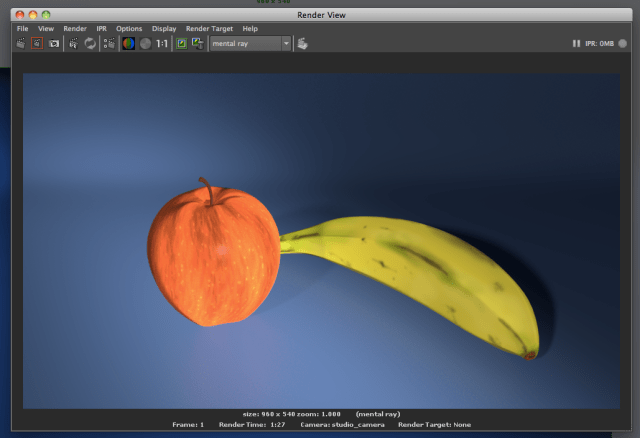The width and height of the screenshot is (640, 438).
Task: Toggle the 1:1 Real Size button
Action: point(162,44)
